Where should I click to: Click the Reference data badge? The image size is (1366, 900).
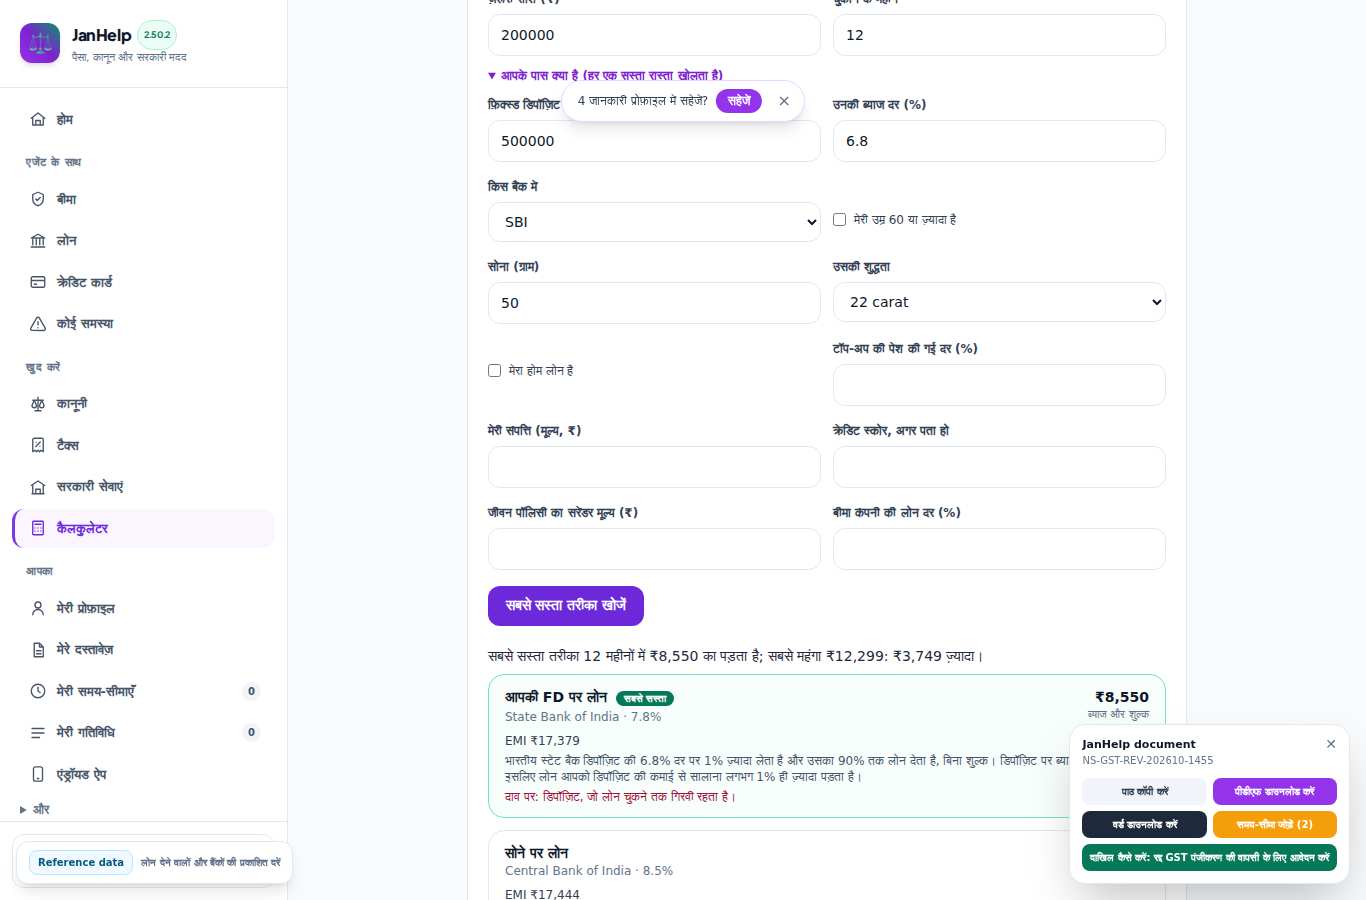pyautogui.click(x=81, y=862)
